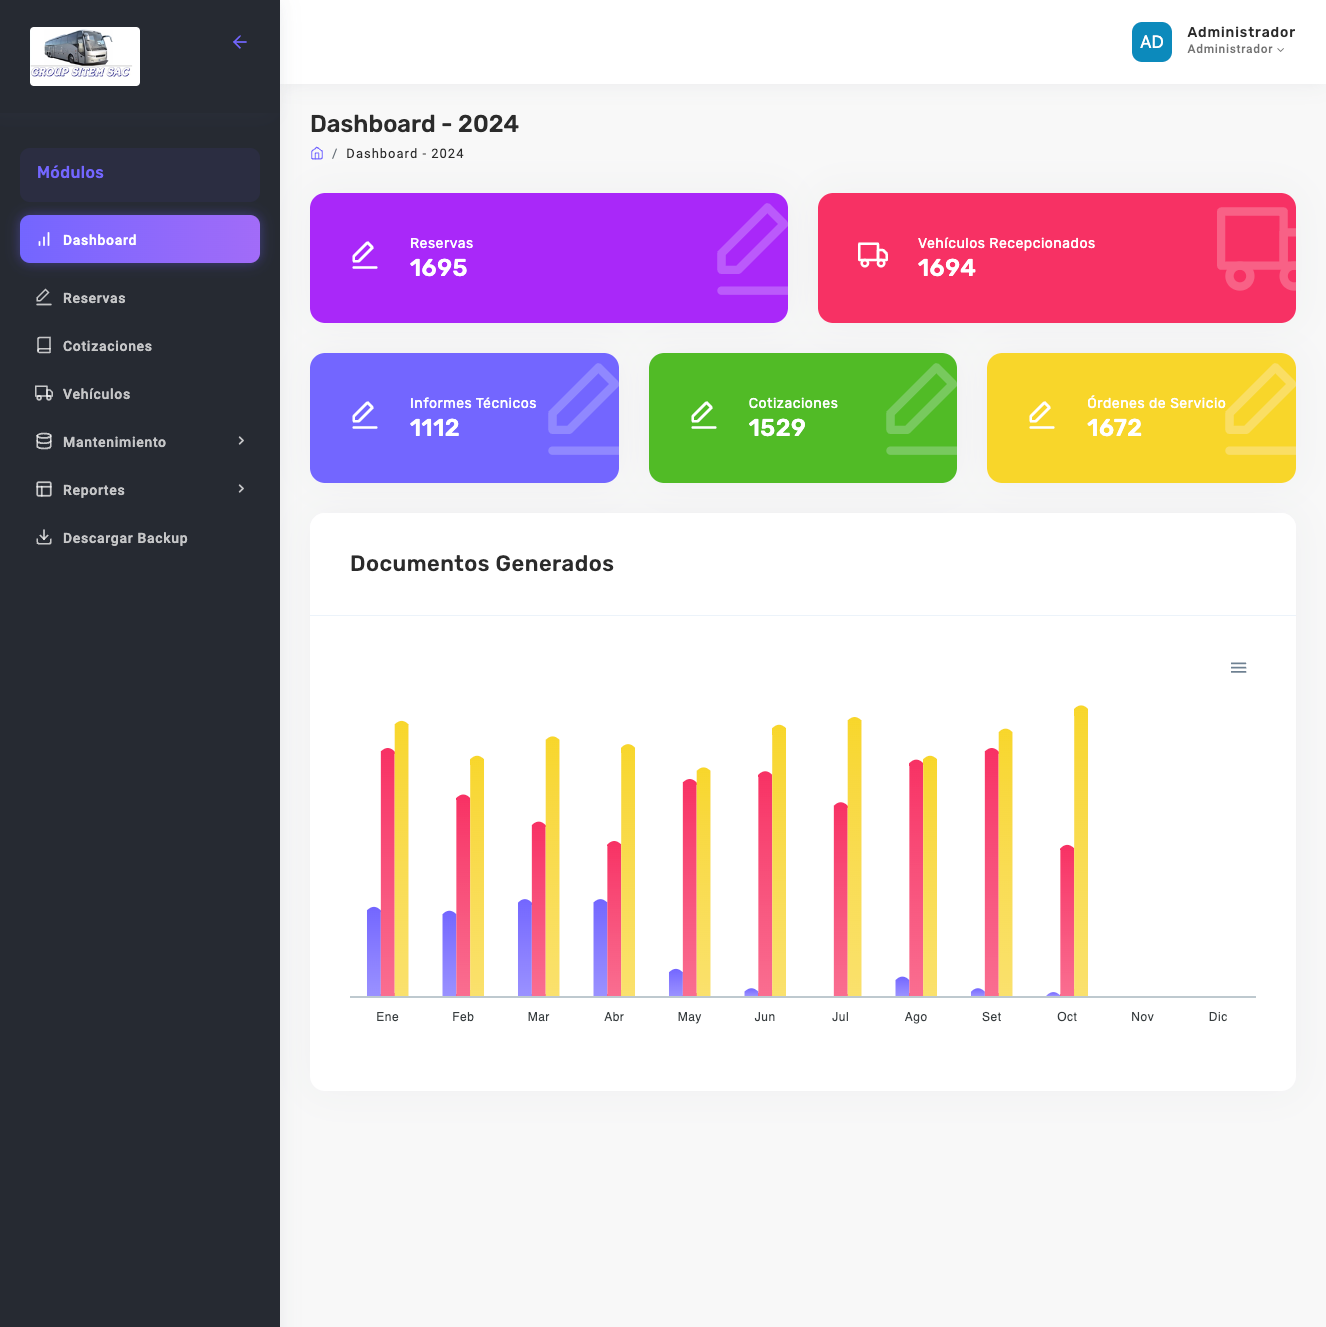Click edit icon on green Cotizaciones card
Screen dimensions: 1326x1327
[704, 416]
